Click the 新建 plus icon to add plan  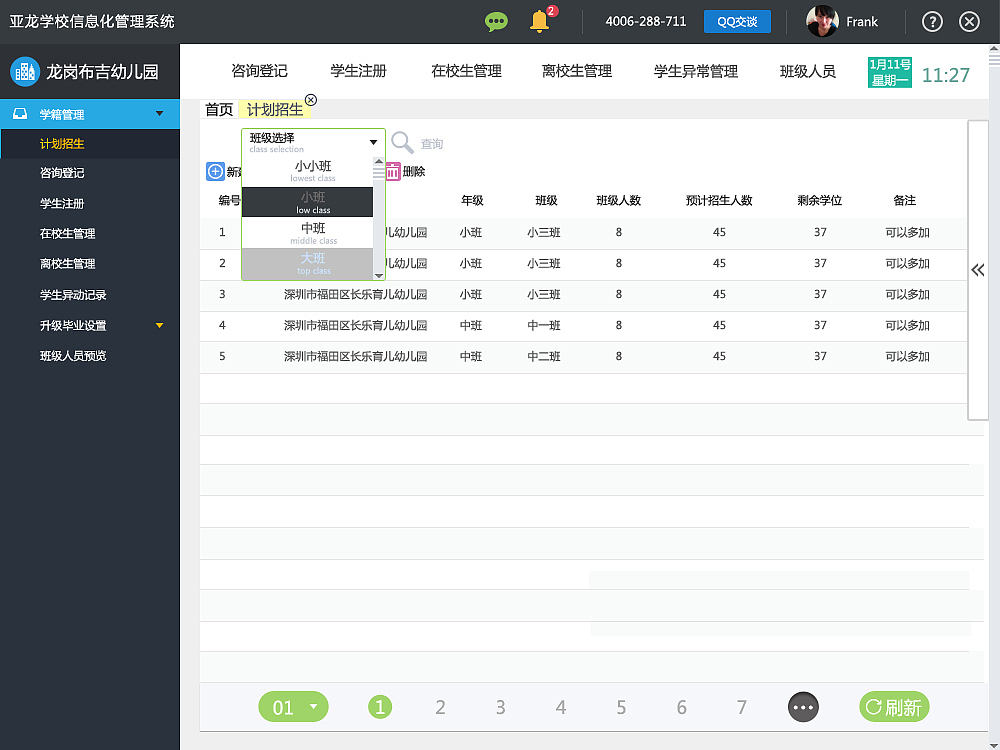[214, 171]
